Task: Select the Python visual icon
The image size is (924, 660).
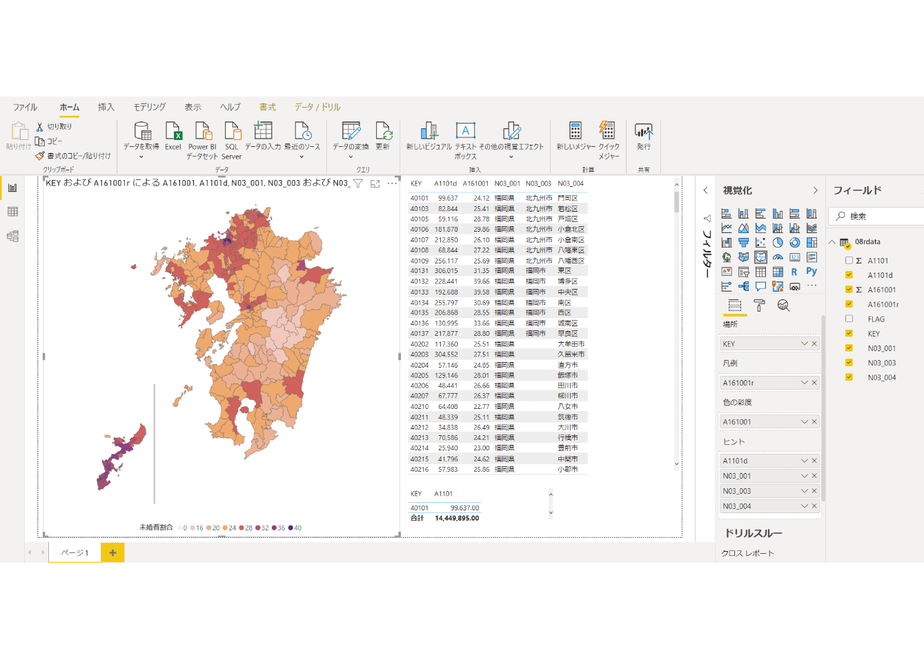Action: 812,272
